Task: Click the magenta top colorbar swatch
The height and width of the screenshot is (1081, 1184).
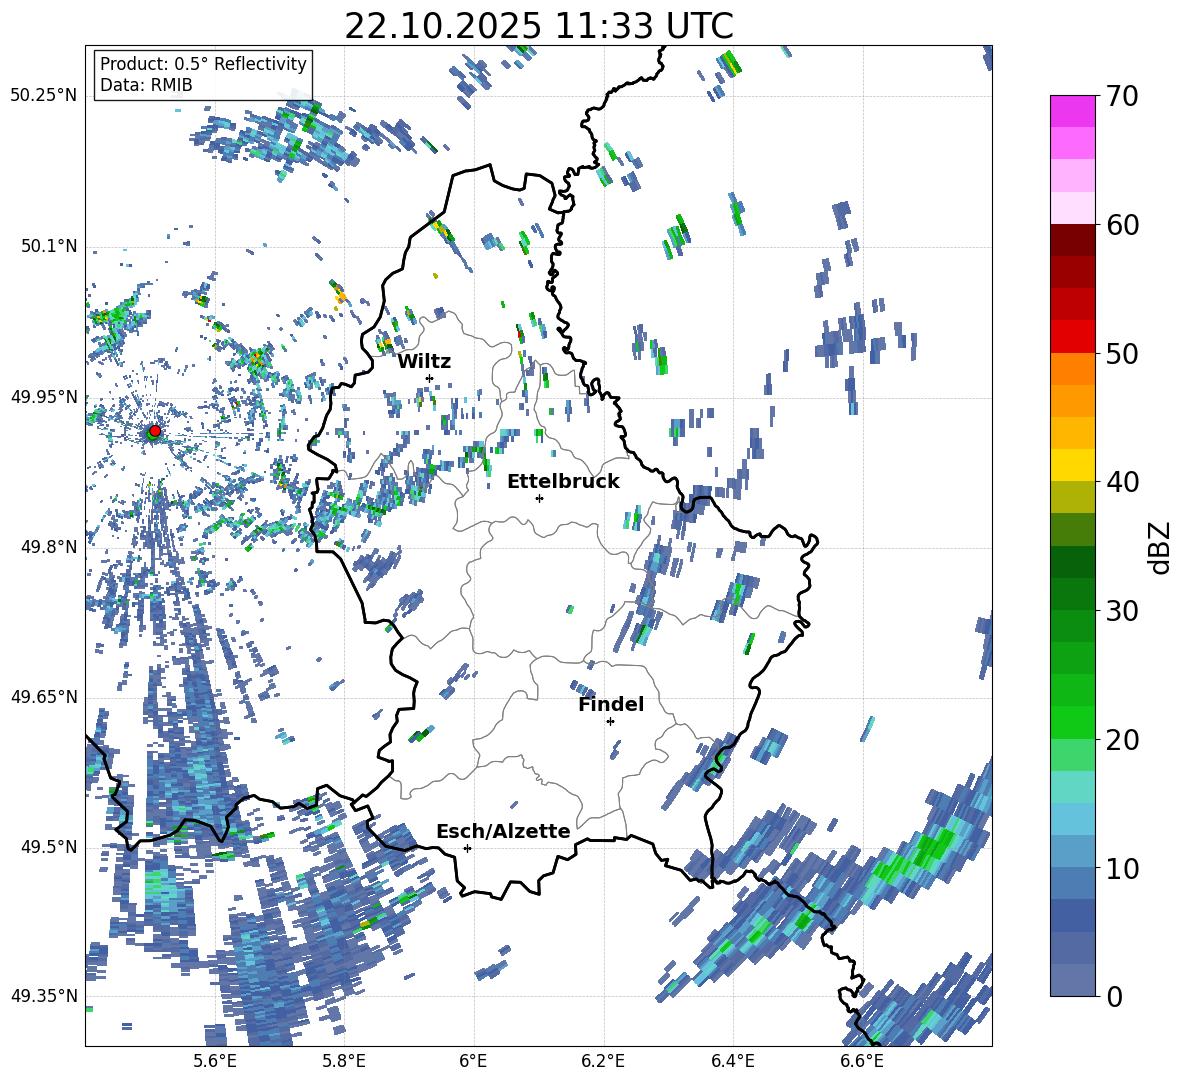Action: tap(1072, 111)
